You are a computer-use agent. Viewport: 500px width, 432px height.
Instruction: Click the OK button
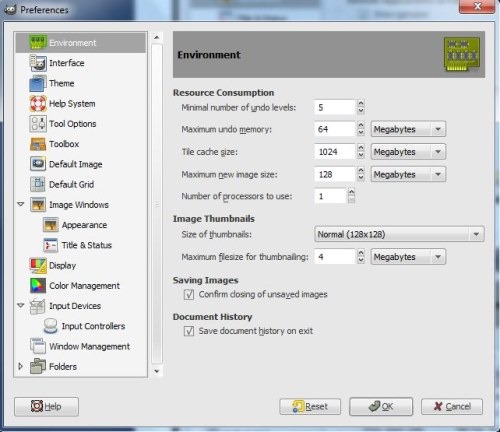pyautogui.click(x=381, y=407)
